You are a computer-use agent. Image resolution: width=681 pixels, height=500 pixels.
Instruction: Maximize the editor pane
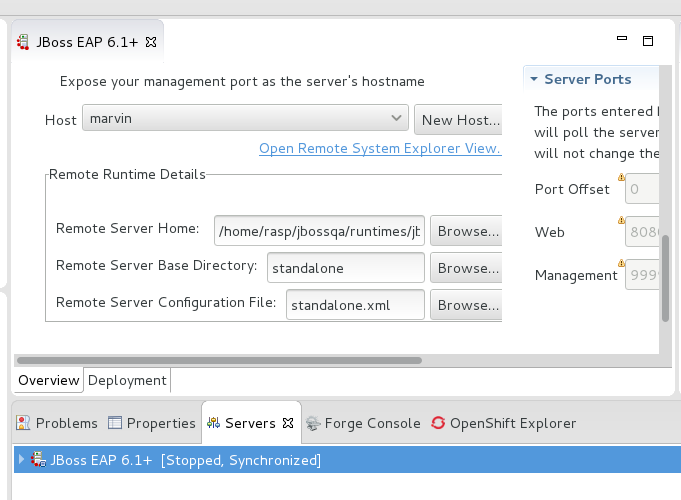click(647, 41)
